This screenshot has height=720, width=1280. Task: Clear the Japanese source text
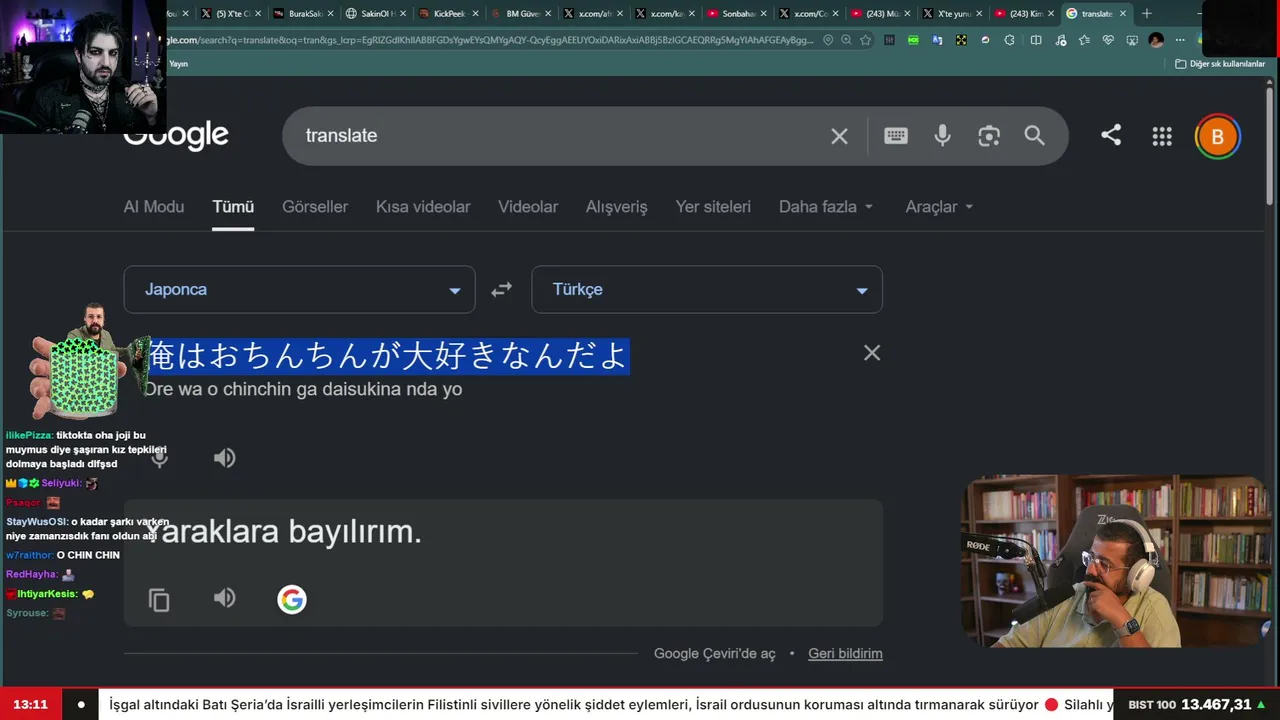(x=872, y=352)
